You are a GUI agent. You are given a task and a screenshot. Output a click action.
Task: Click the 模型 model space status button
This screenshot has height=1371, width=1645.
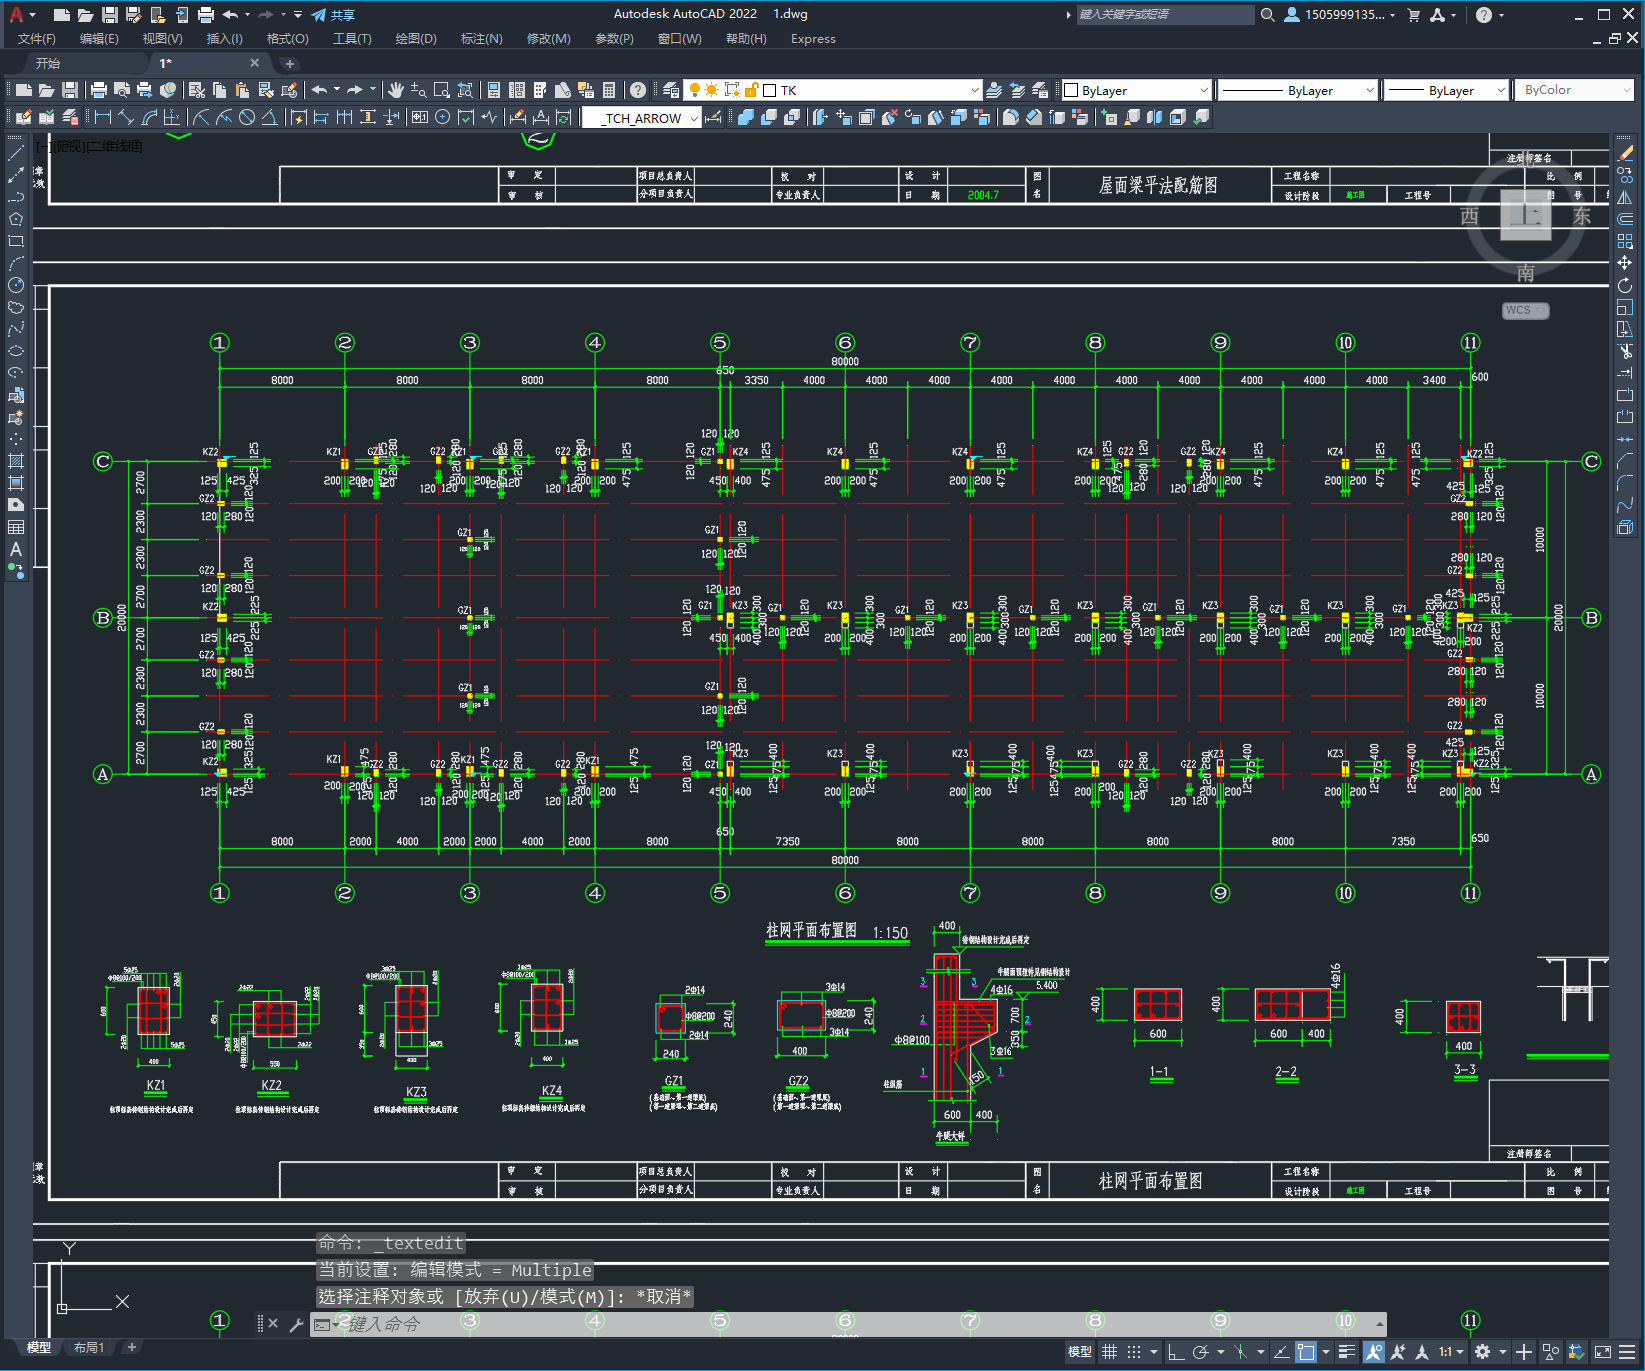coord(1080,1352)
